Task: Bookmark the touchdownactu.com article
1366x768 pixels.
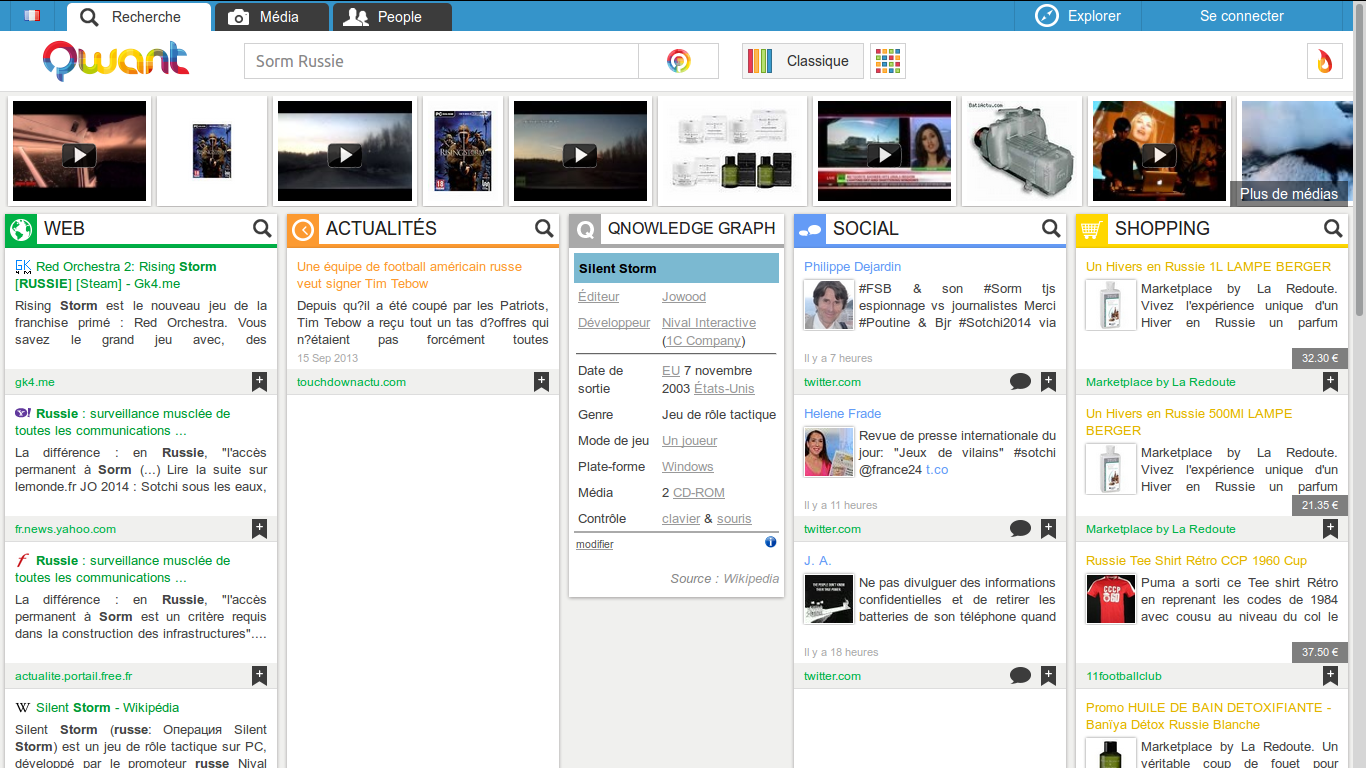Action: tap(541, 381)
